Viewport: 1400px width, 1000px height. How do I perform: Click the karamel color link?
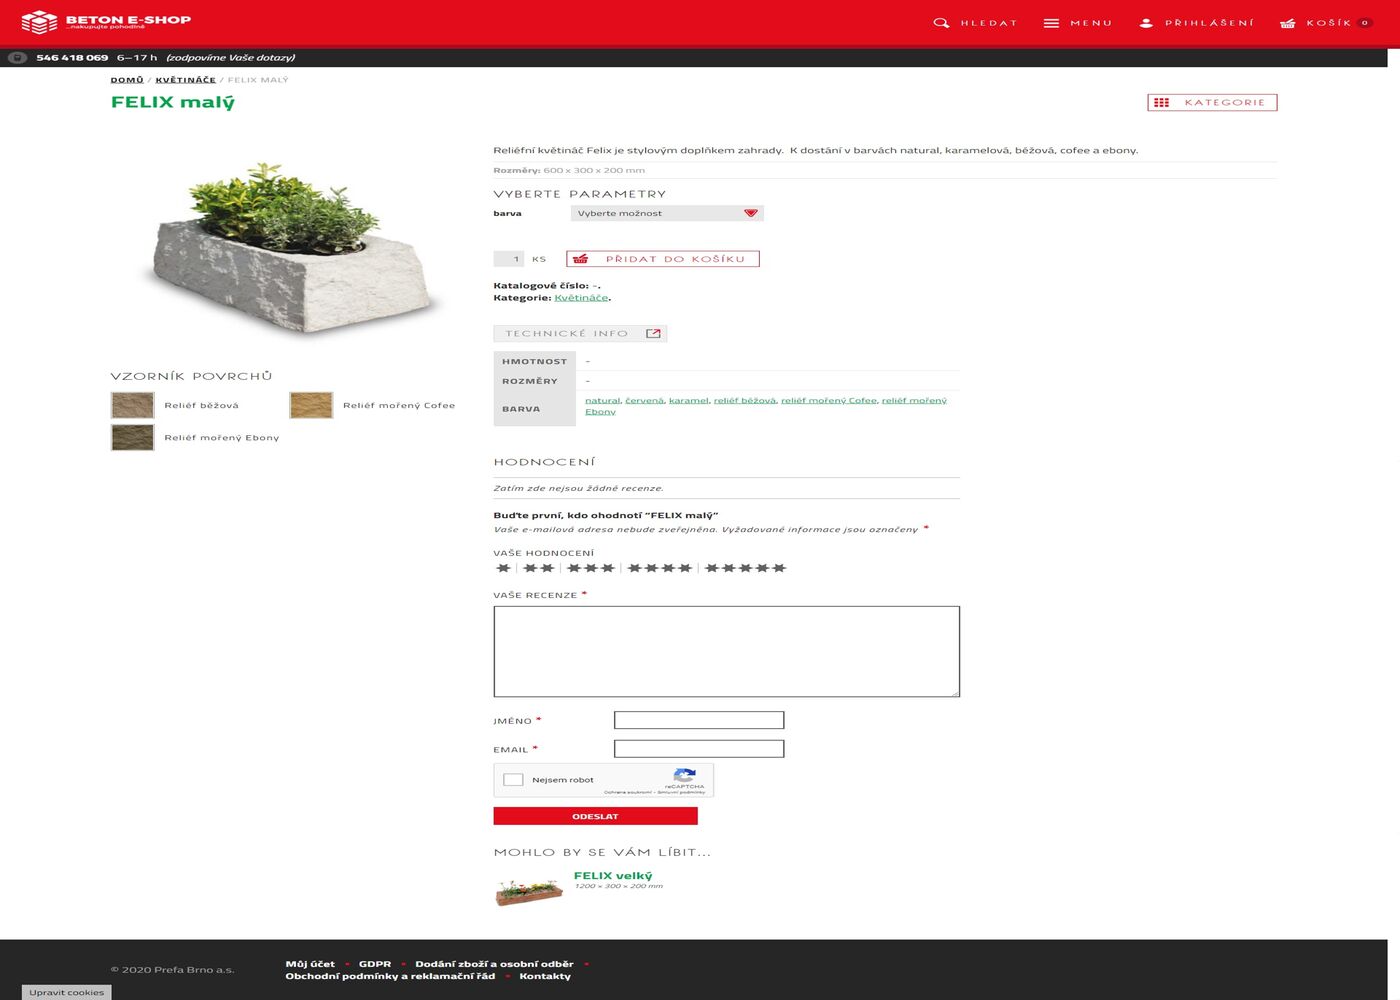pyautogui.click(x=688, y=401)
